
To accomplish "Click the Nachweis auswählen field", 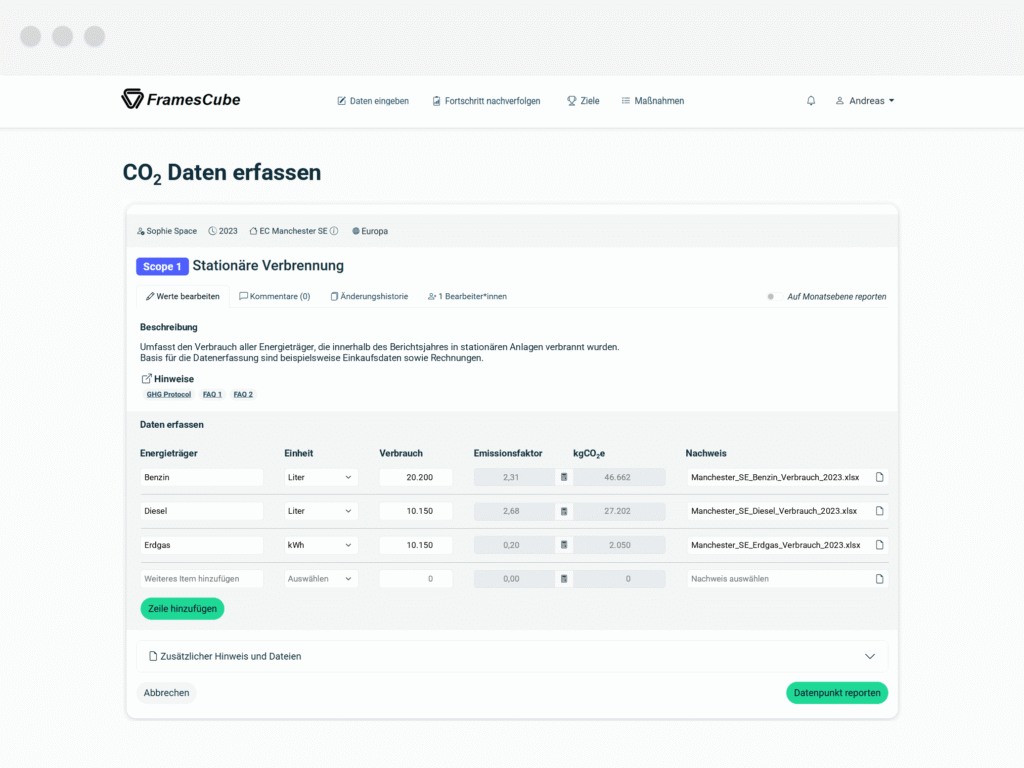I will tap(787, 579).
